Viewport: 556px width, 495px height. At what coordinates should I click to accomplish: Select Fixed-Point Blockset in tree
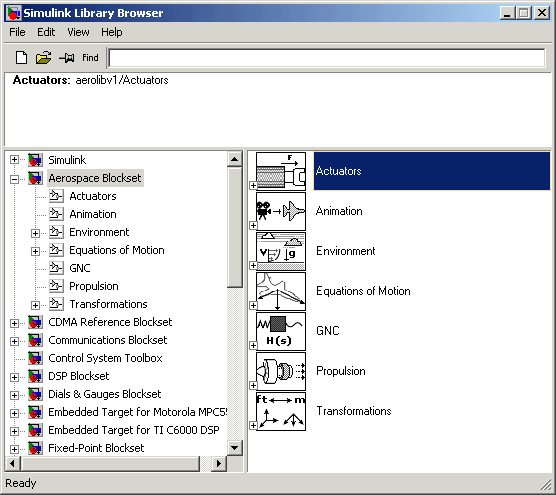(x=96, y=448)
